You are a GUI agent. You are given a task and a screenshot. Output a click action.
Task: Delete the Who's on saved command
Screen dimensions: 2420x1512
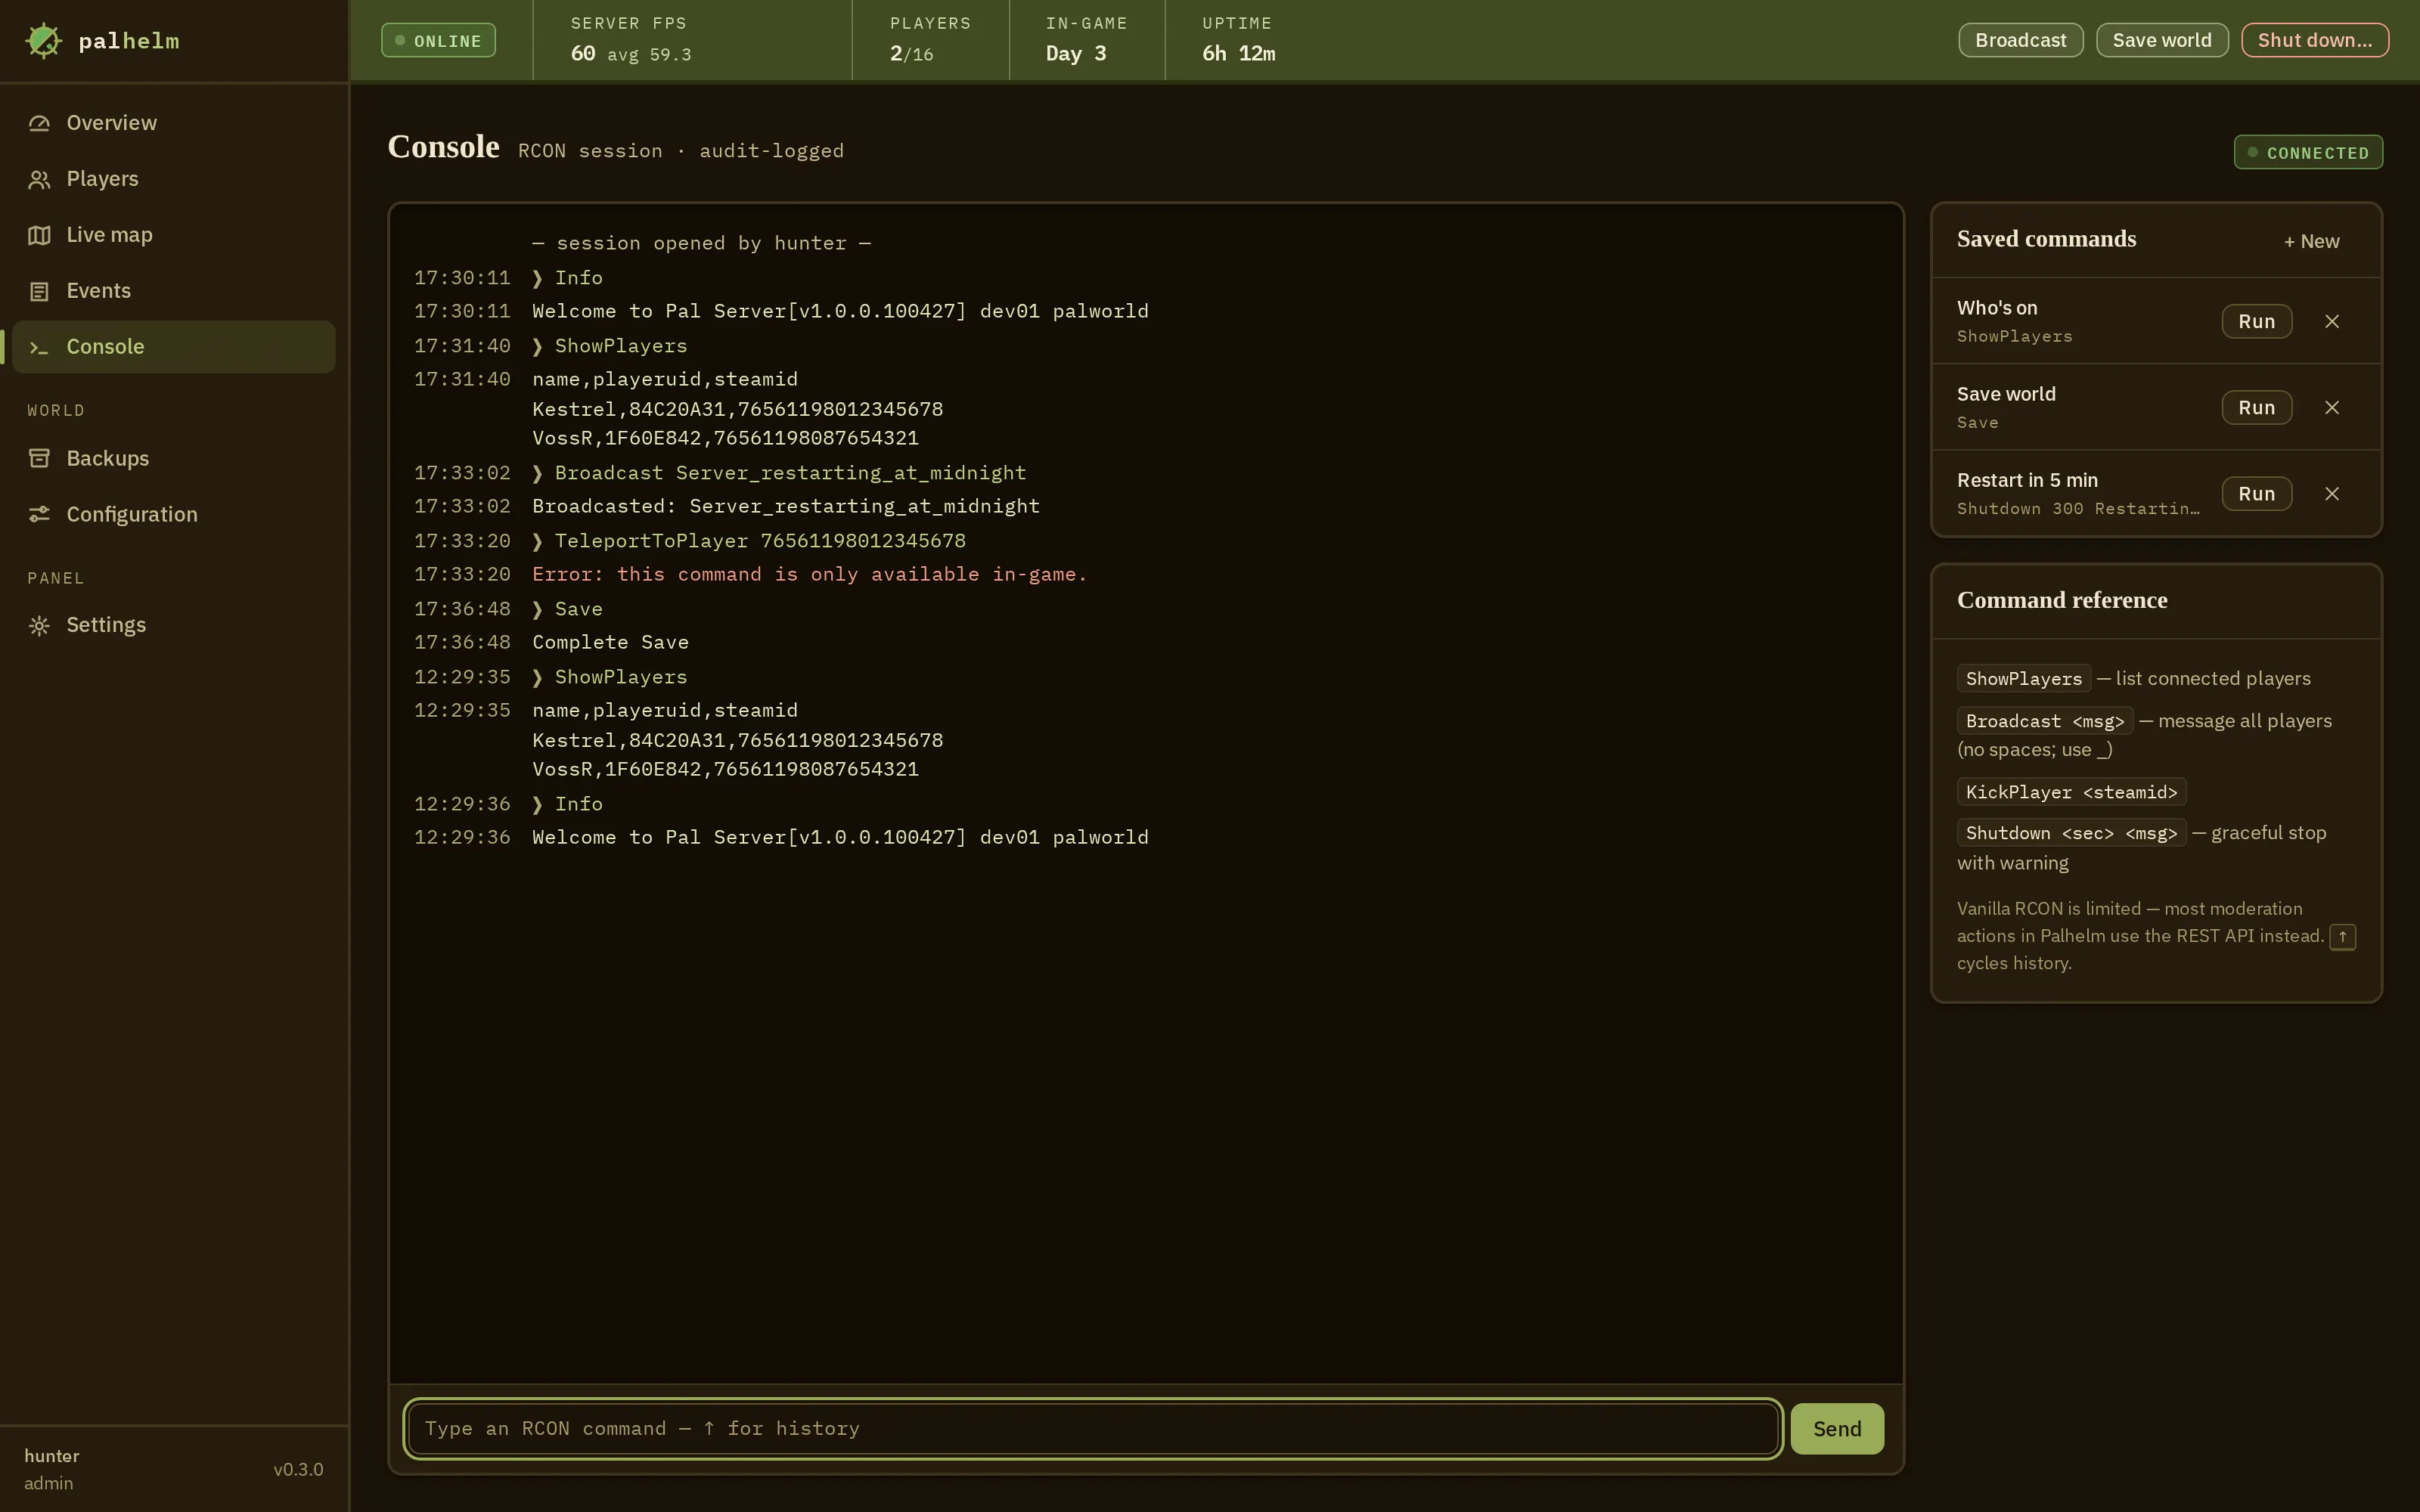tap(2332, 321)
